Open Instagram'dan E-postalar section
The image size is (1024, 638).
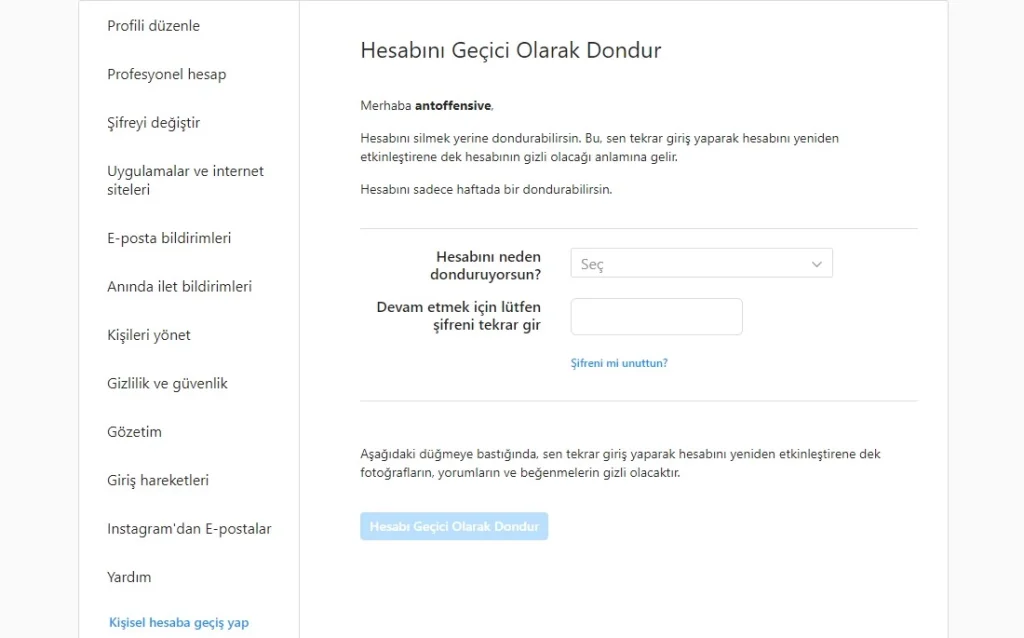pos(189,529)
